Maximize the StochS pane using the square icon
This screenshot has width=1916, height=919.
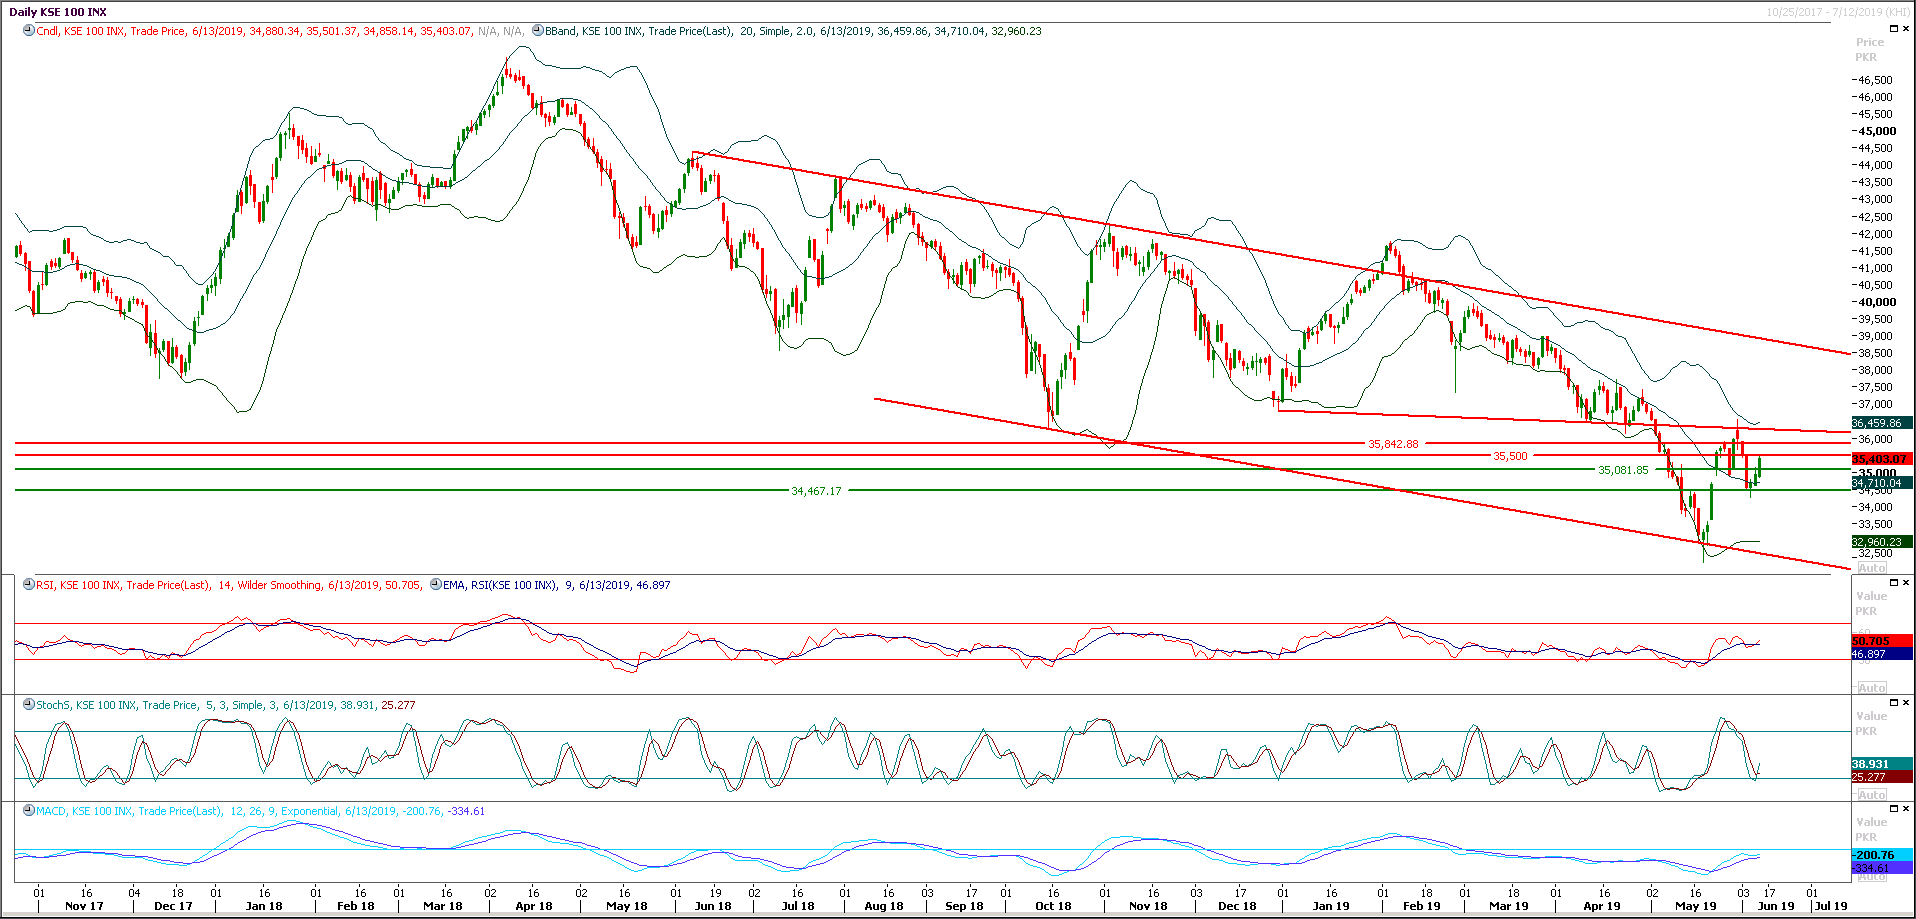click(x=1893, y=701)
